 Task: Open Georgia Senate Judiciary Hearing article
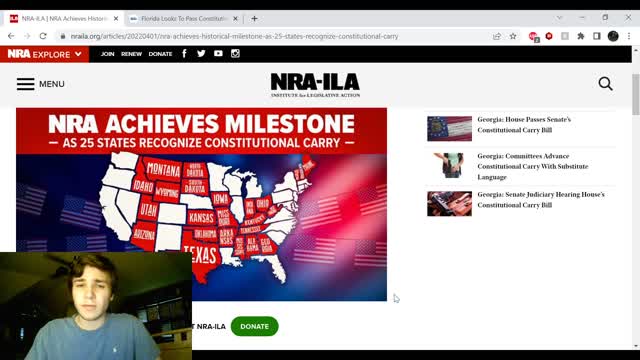pos(541,200)
